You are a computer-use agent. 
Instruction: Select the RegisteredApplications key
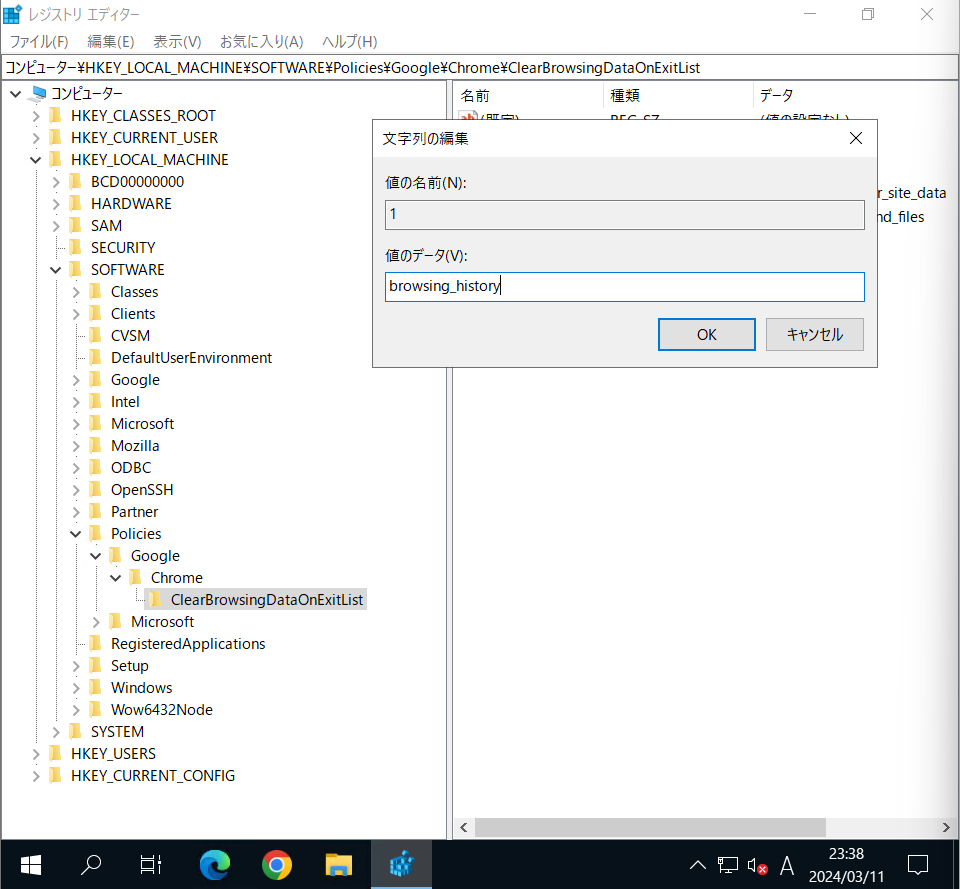coord(187,643)
